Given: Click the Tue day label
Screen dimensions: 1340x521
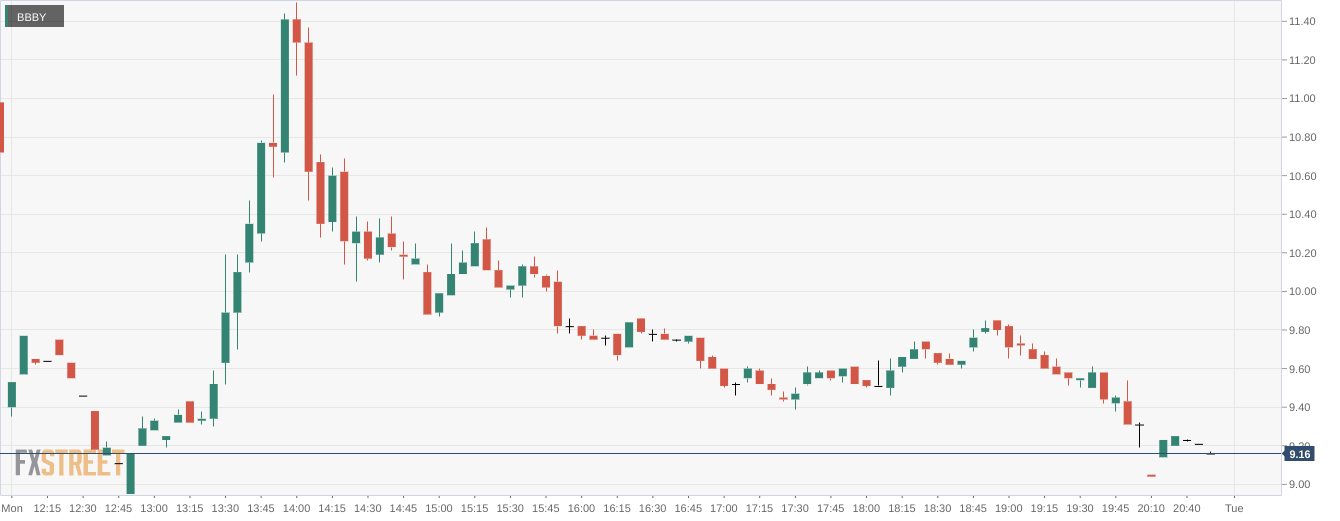Looking at the screenshot, I should point(1234,508).
